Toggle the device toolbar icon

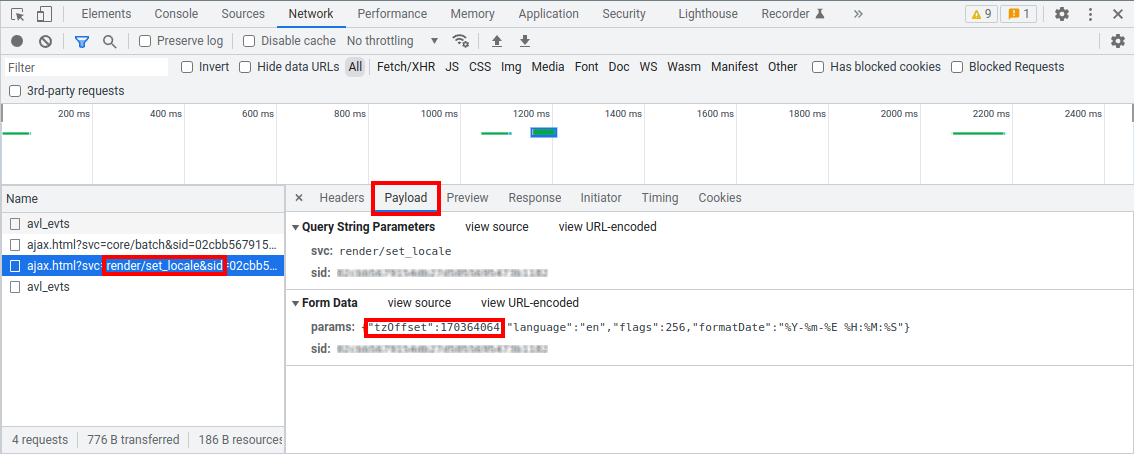(45, 14)
